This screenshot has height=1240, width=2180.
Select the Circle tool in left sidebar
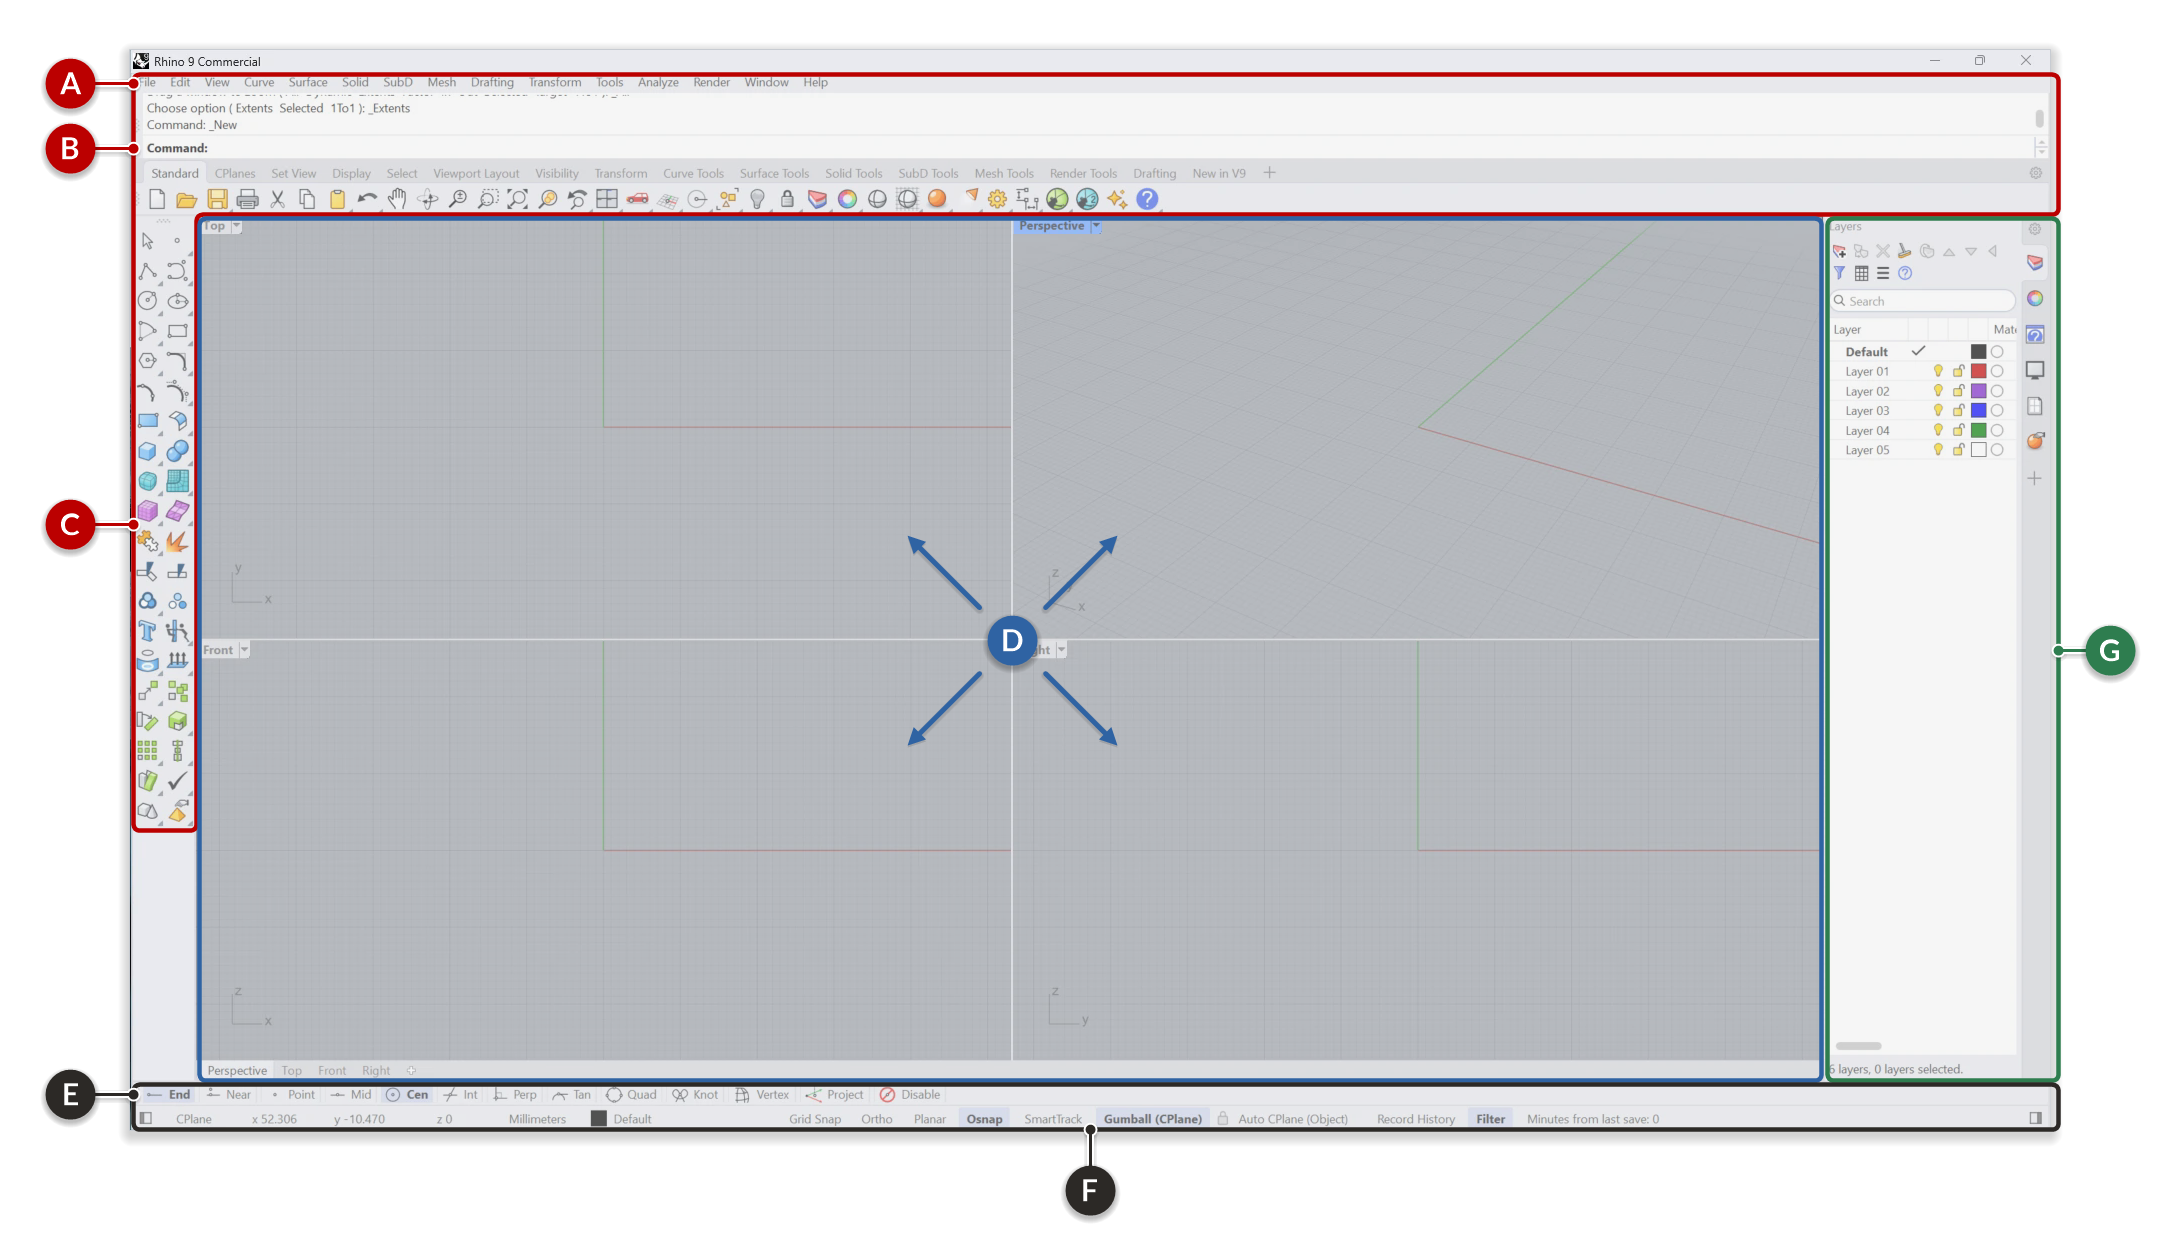[x=147, y=301]
